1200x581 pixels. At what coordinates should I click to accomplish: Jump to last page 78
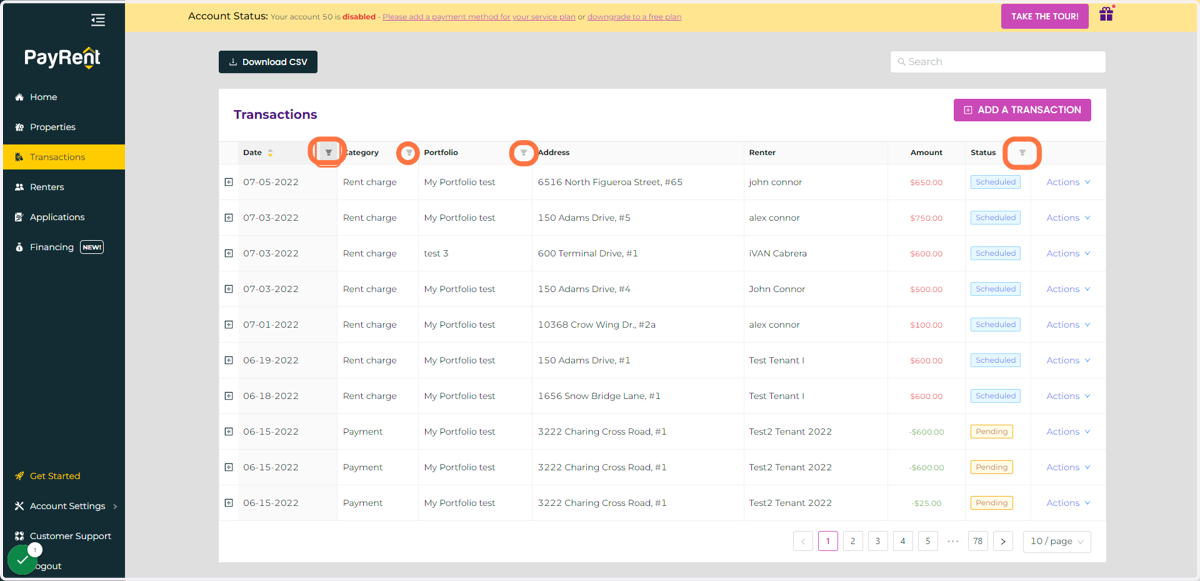[x=978, y=541]
